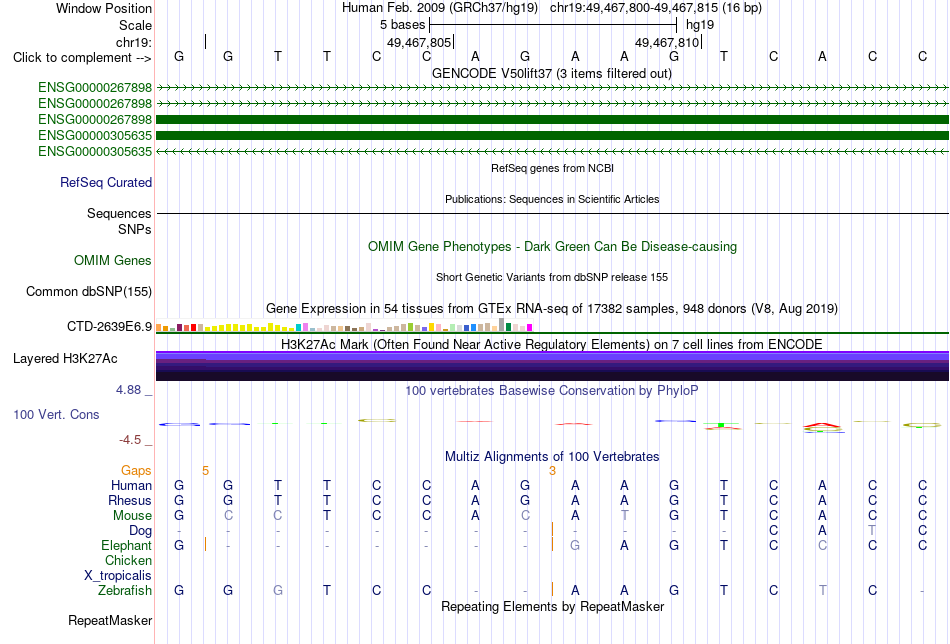Click the chr19: ruler label
Image resolution: width=950 pixels, height=644 pixels.
click(133, 42)
